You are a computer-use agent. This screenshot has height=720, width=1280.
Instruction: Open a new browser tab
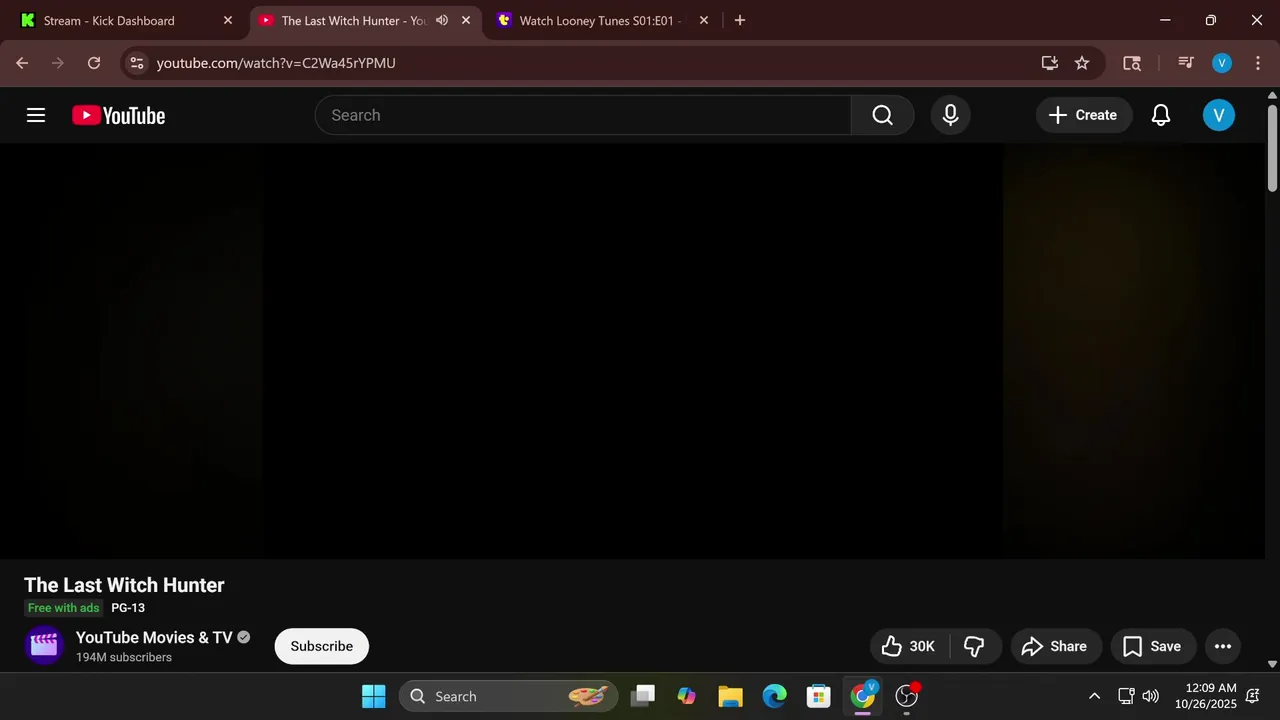point(740,20)
